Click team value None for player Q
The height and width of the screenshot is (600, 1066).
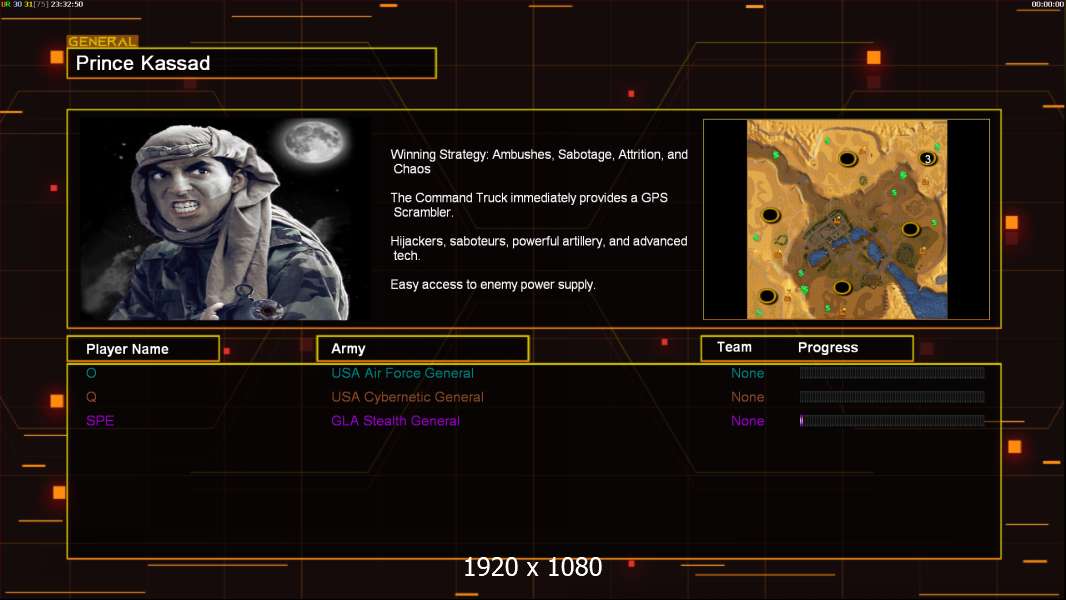pos(747,397)
